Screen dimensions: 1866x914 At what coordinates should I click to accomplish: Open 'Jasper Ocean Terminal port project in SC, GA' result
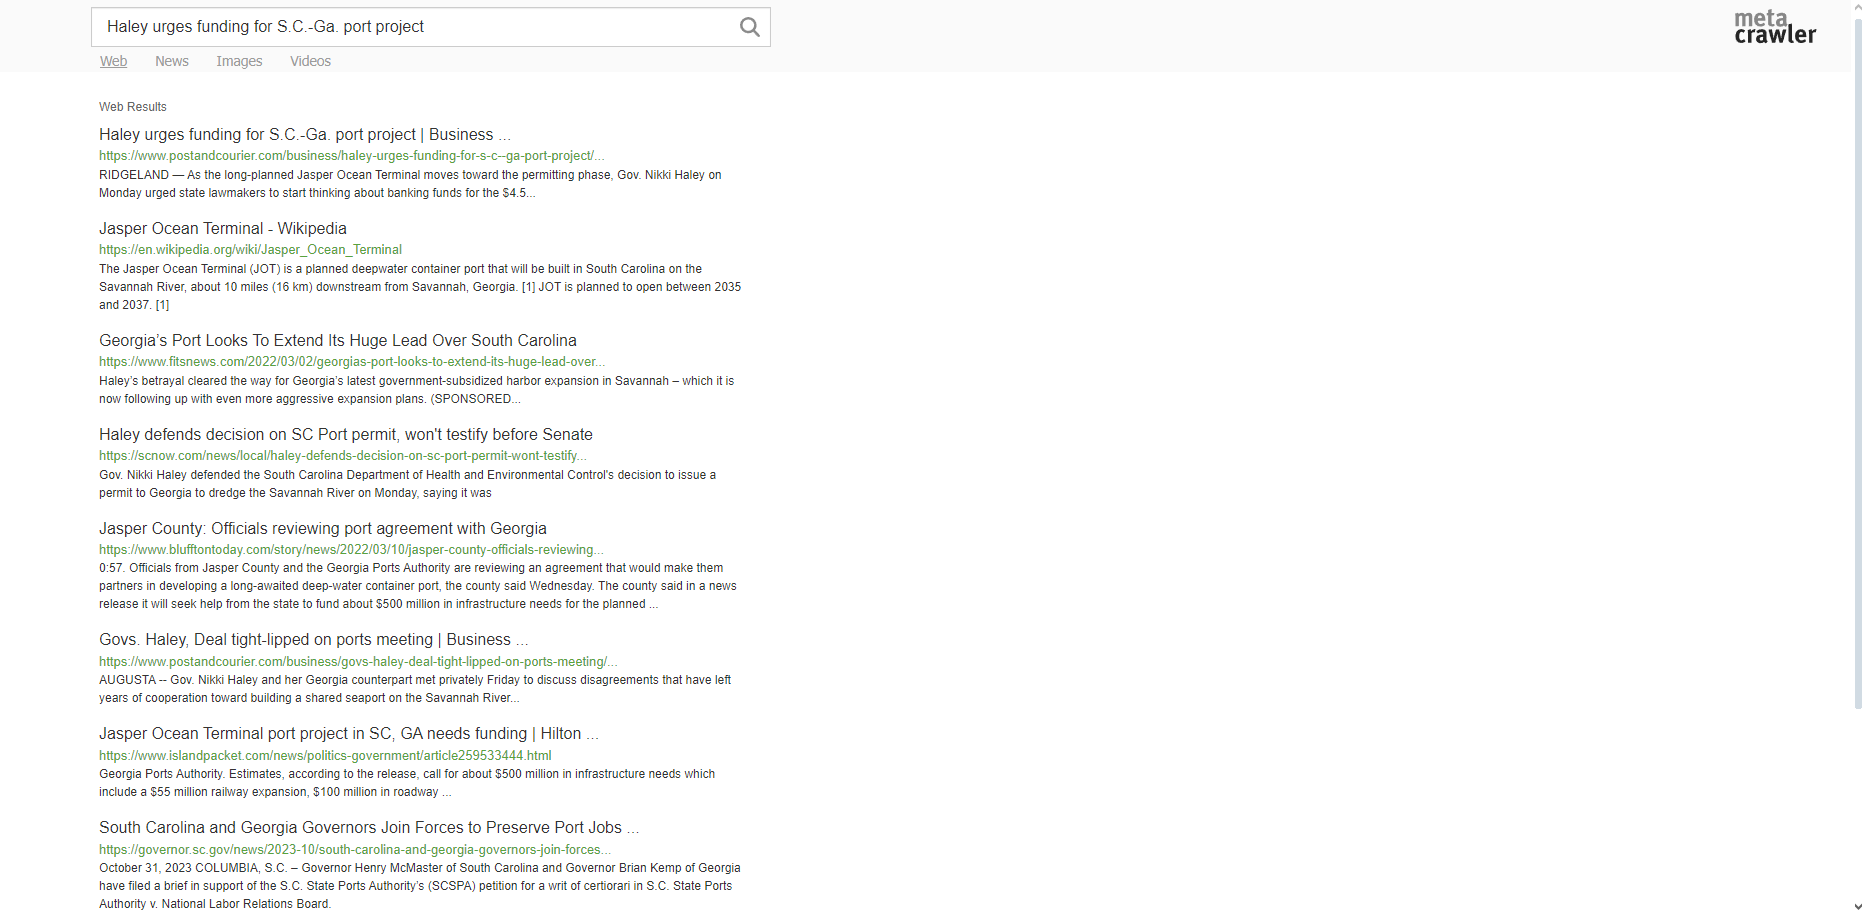tap(349, 733)
